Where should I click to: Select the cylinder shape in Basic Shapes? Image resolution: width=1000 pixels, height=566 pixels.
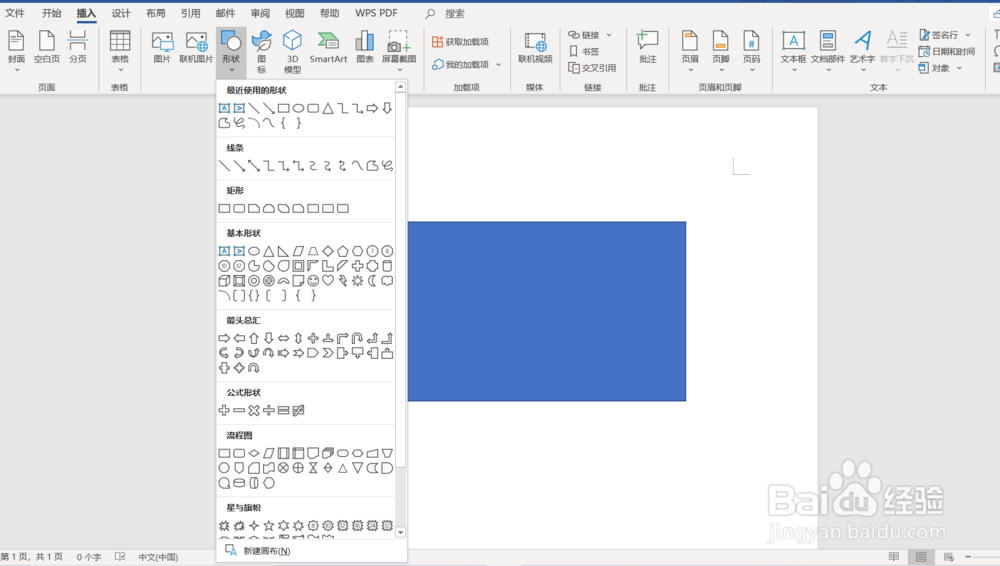point(387,265)
